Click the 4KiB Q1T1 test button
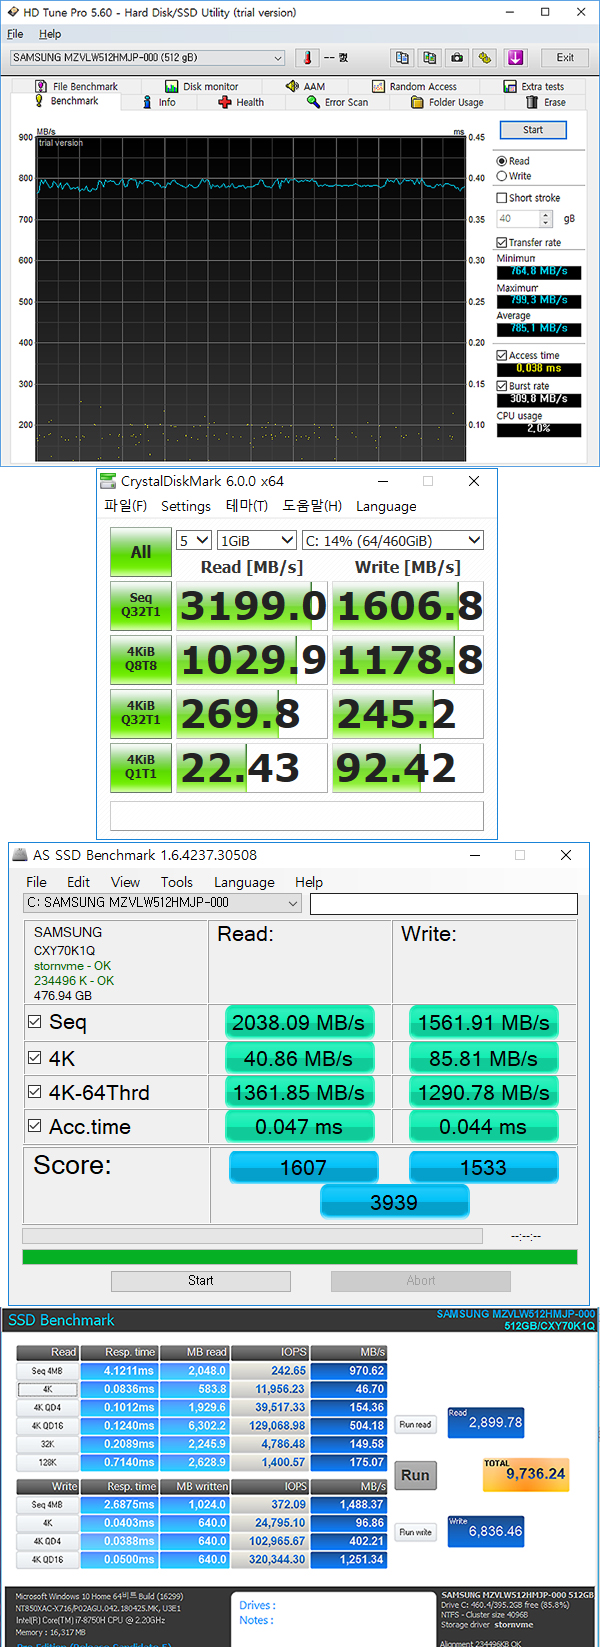The height and width of the screenshot is (1647, 600). (141, 767)
